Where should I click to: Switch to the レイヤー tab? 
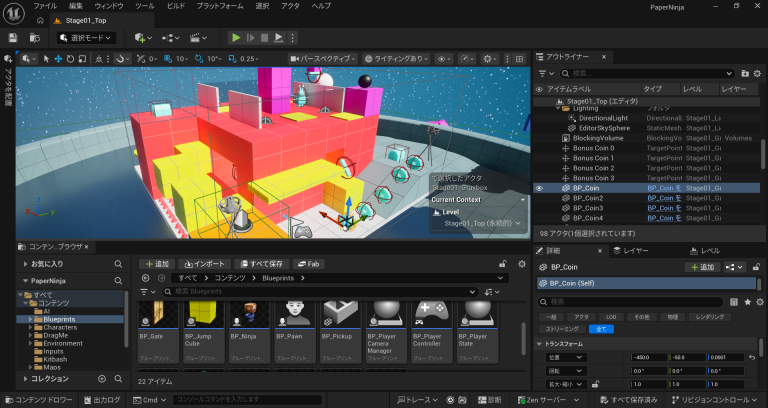click(631, 251)
